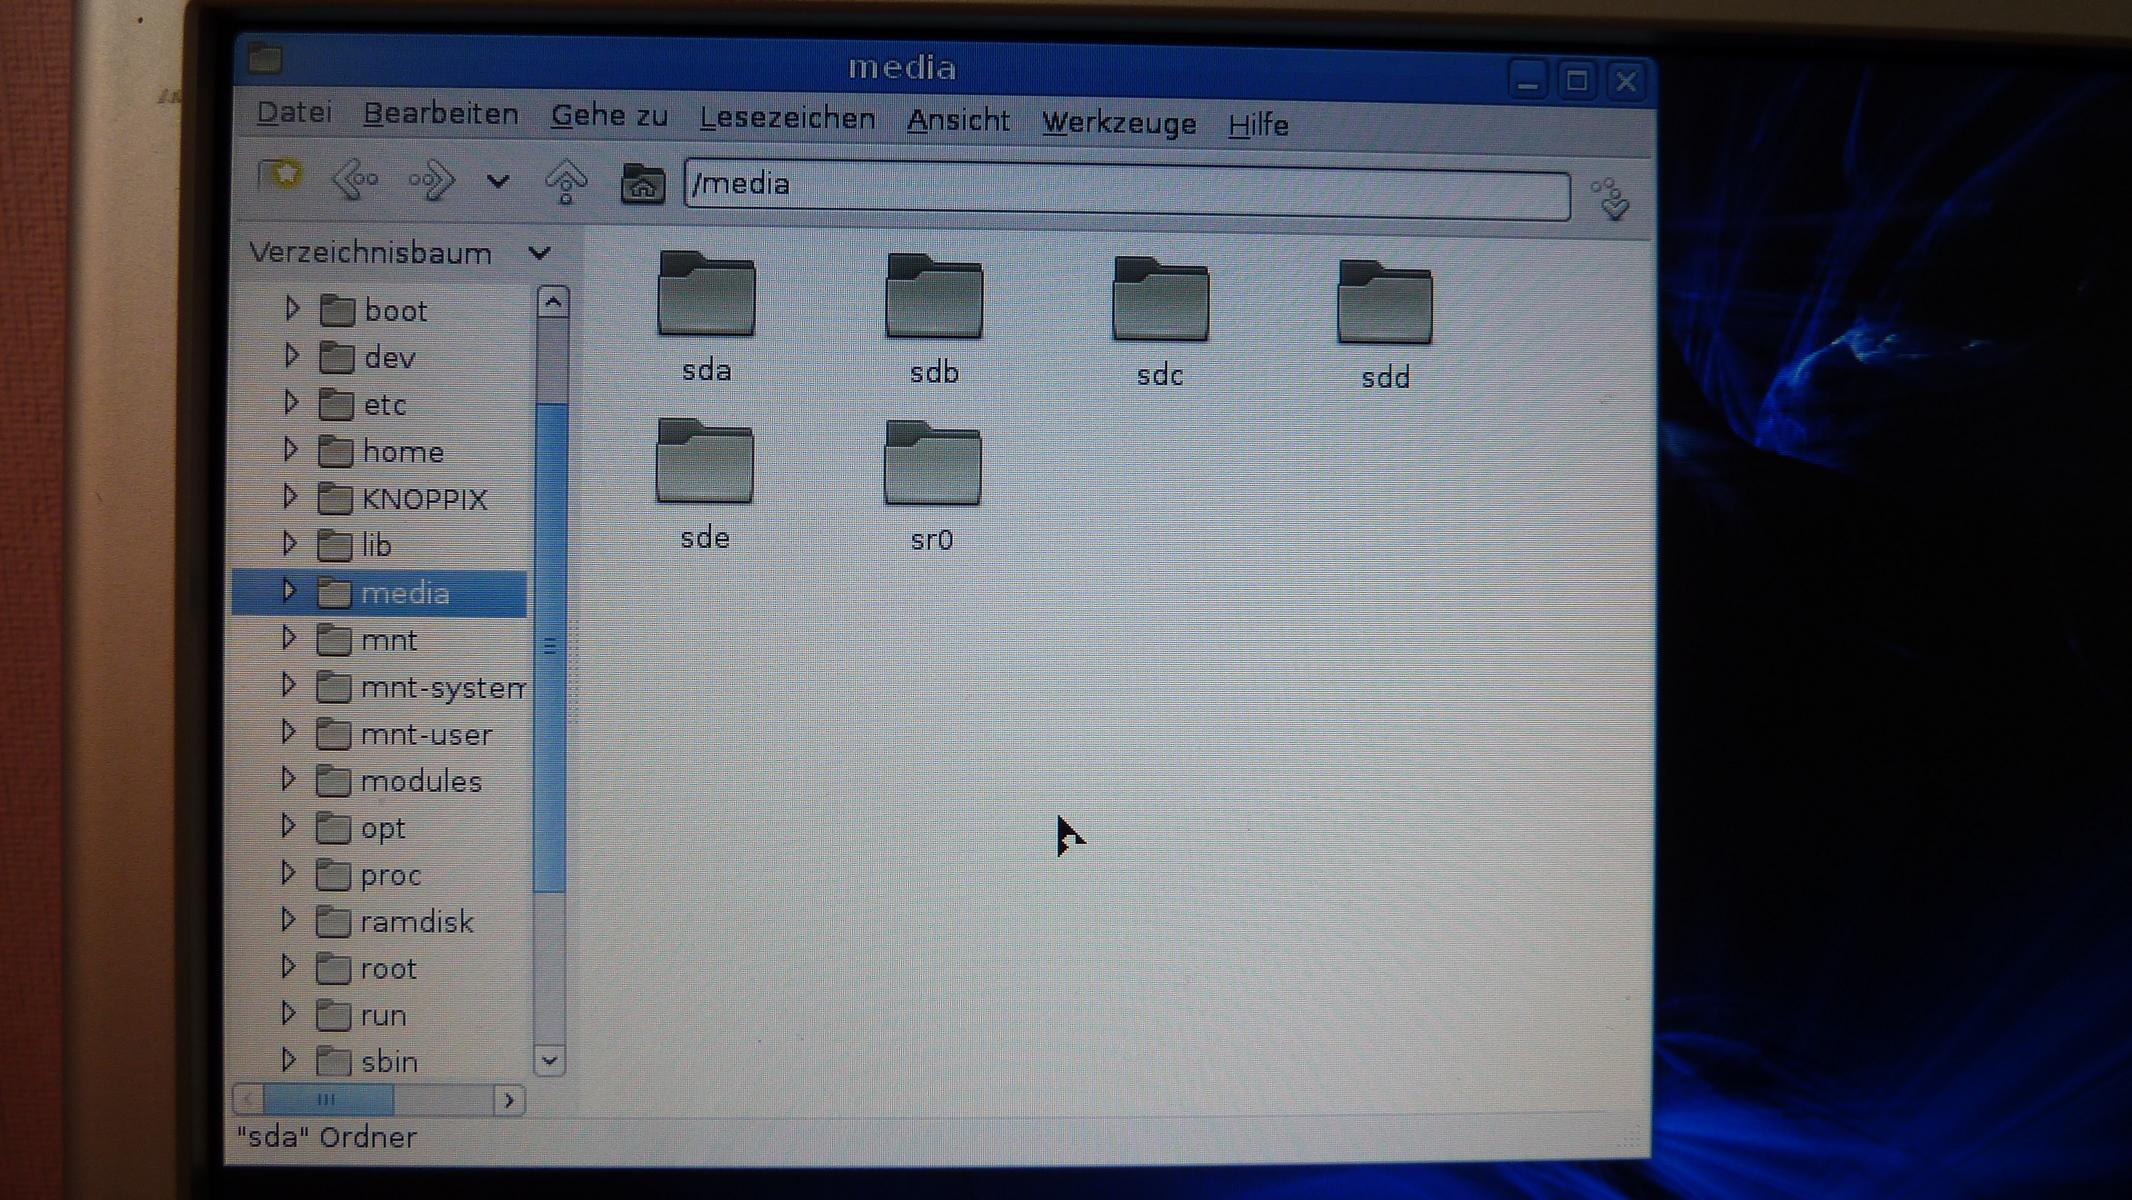Click the home folder toolbar icon

point(642,185)
